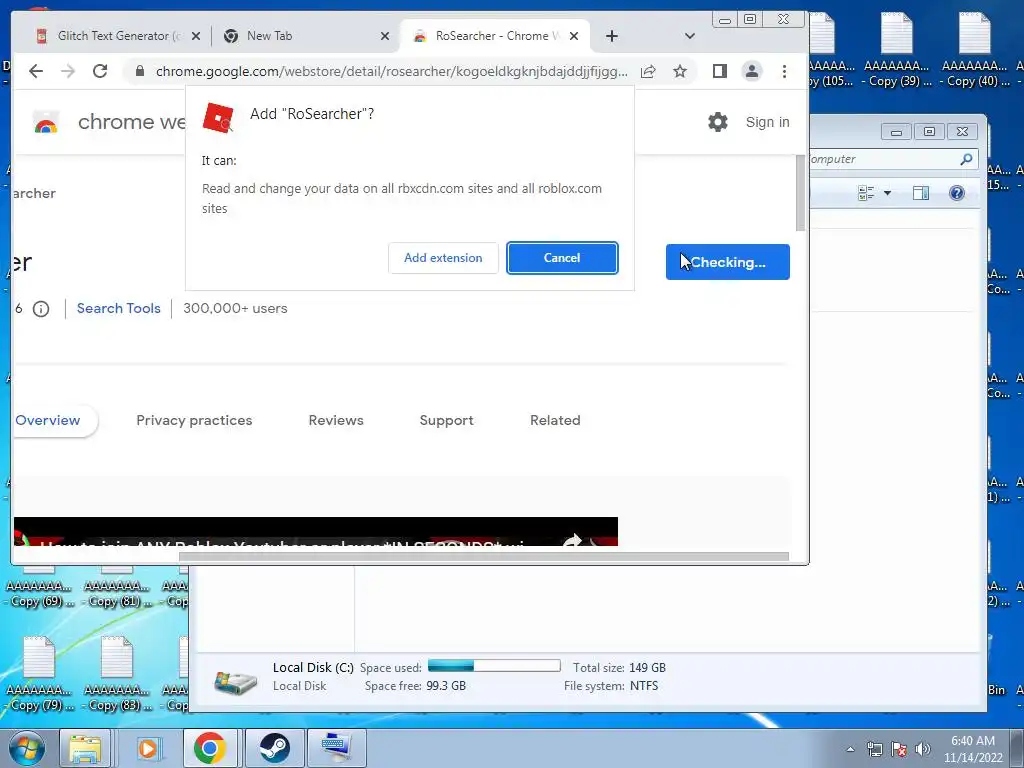Close the RoSearcher tab
The image size is (1024, 768).
pos(573,37)
